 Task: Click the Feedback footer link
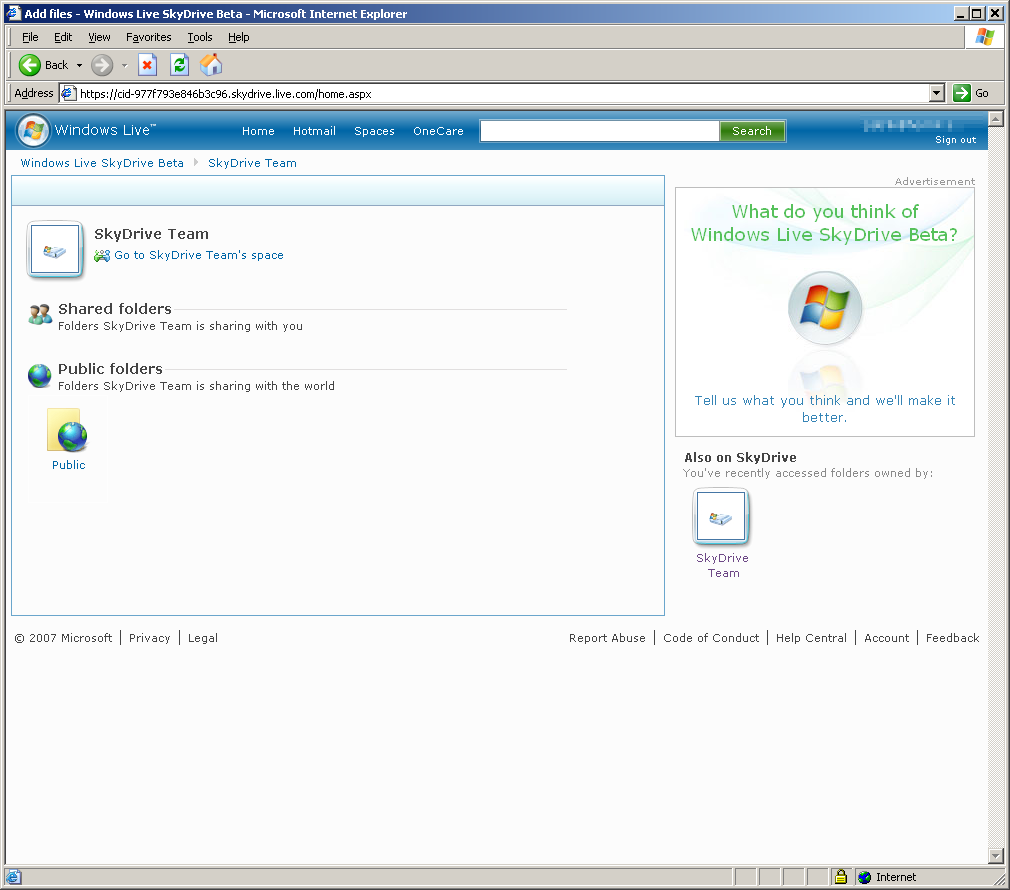(x=952, y=638)
